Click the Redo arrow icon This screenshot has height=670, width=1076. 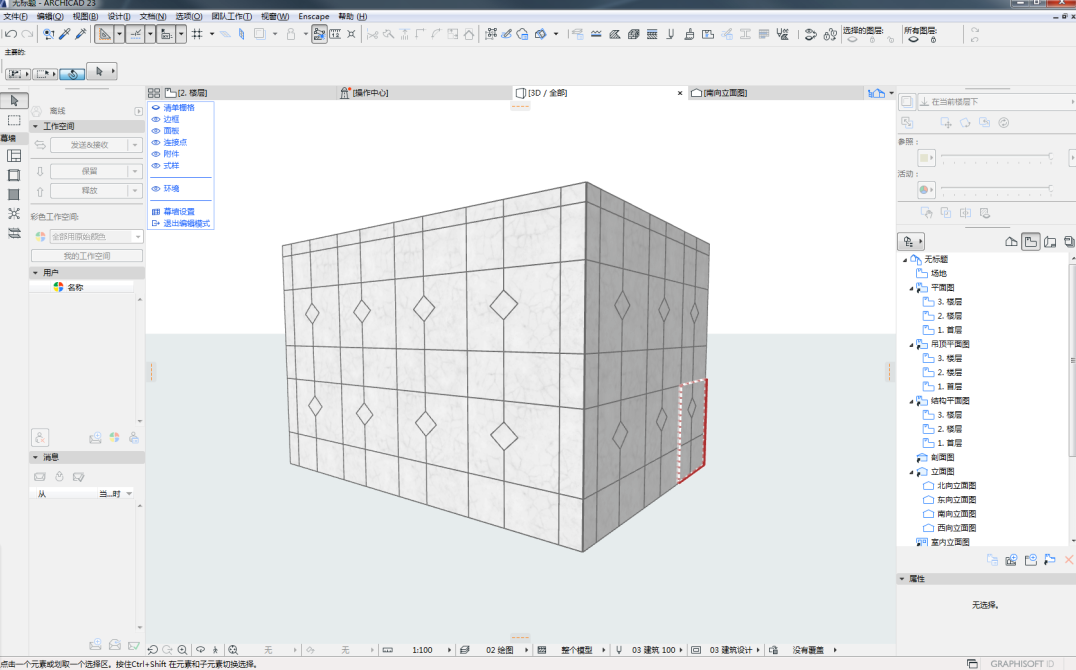click(27, 34)
